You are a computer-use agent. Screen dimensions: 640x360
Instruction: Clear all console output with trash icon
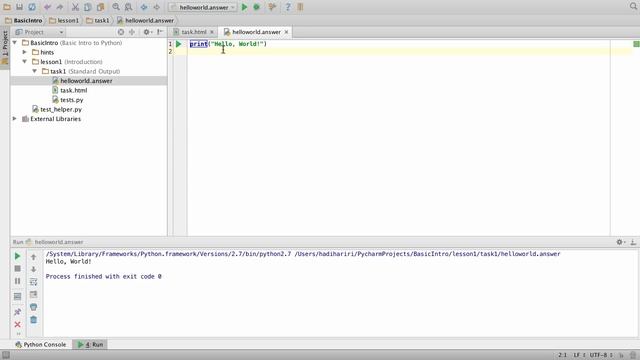(x=33, y=320)
